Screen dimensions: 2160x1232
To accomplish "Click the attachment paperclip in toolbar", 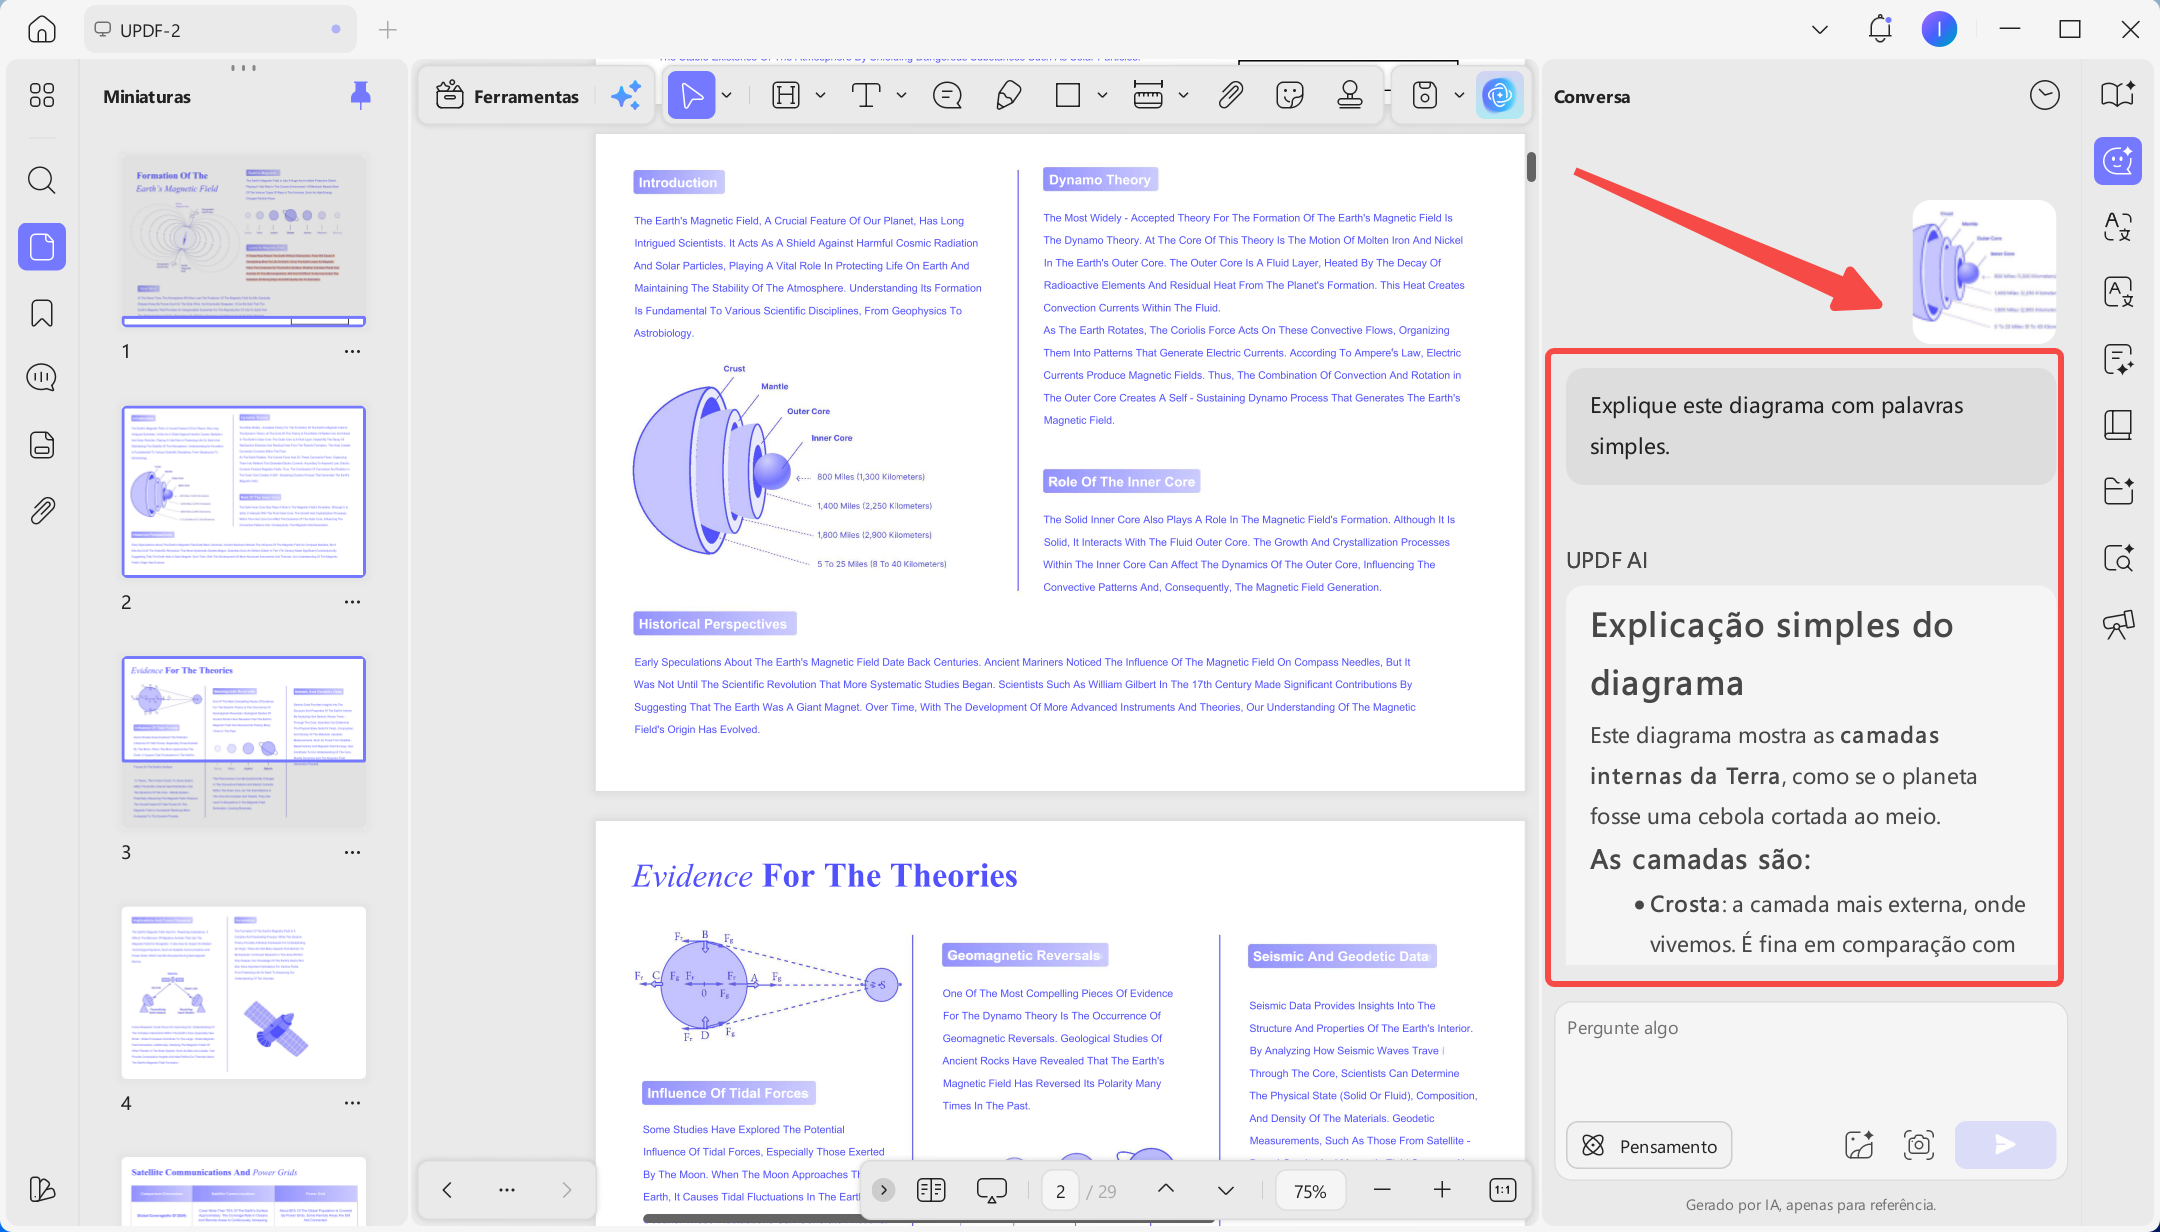I will (1230, 96).
